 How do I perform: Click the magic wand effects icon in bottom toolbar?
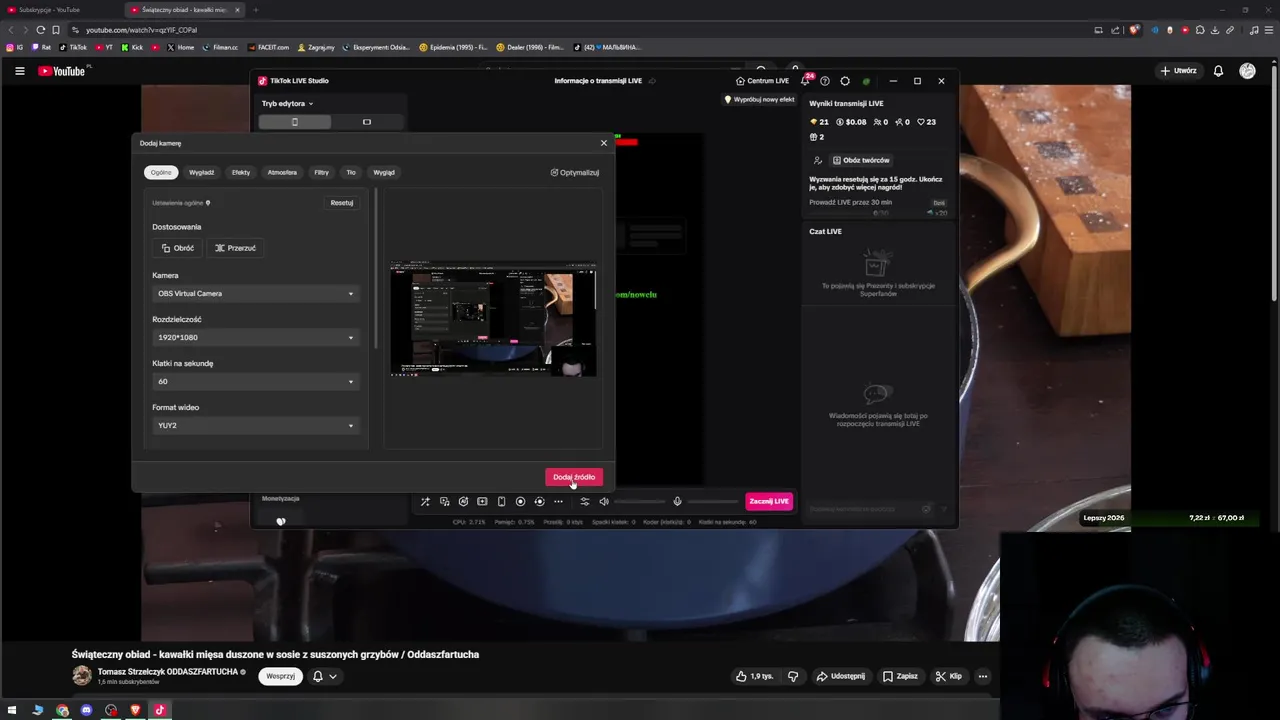pyautogui.click(x=425, y=501)
